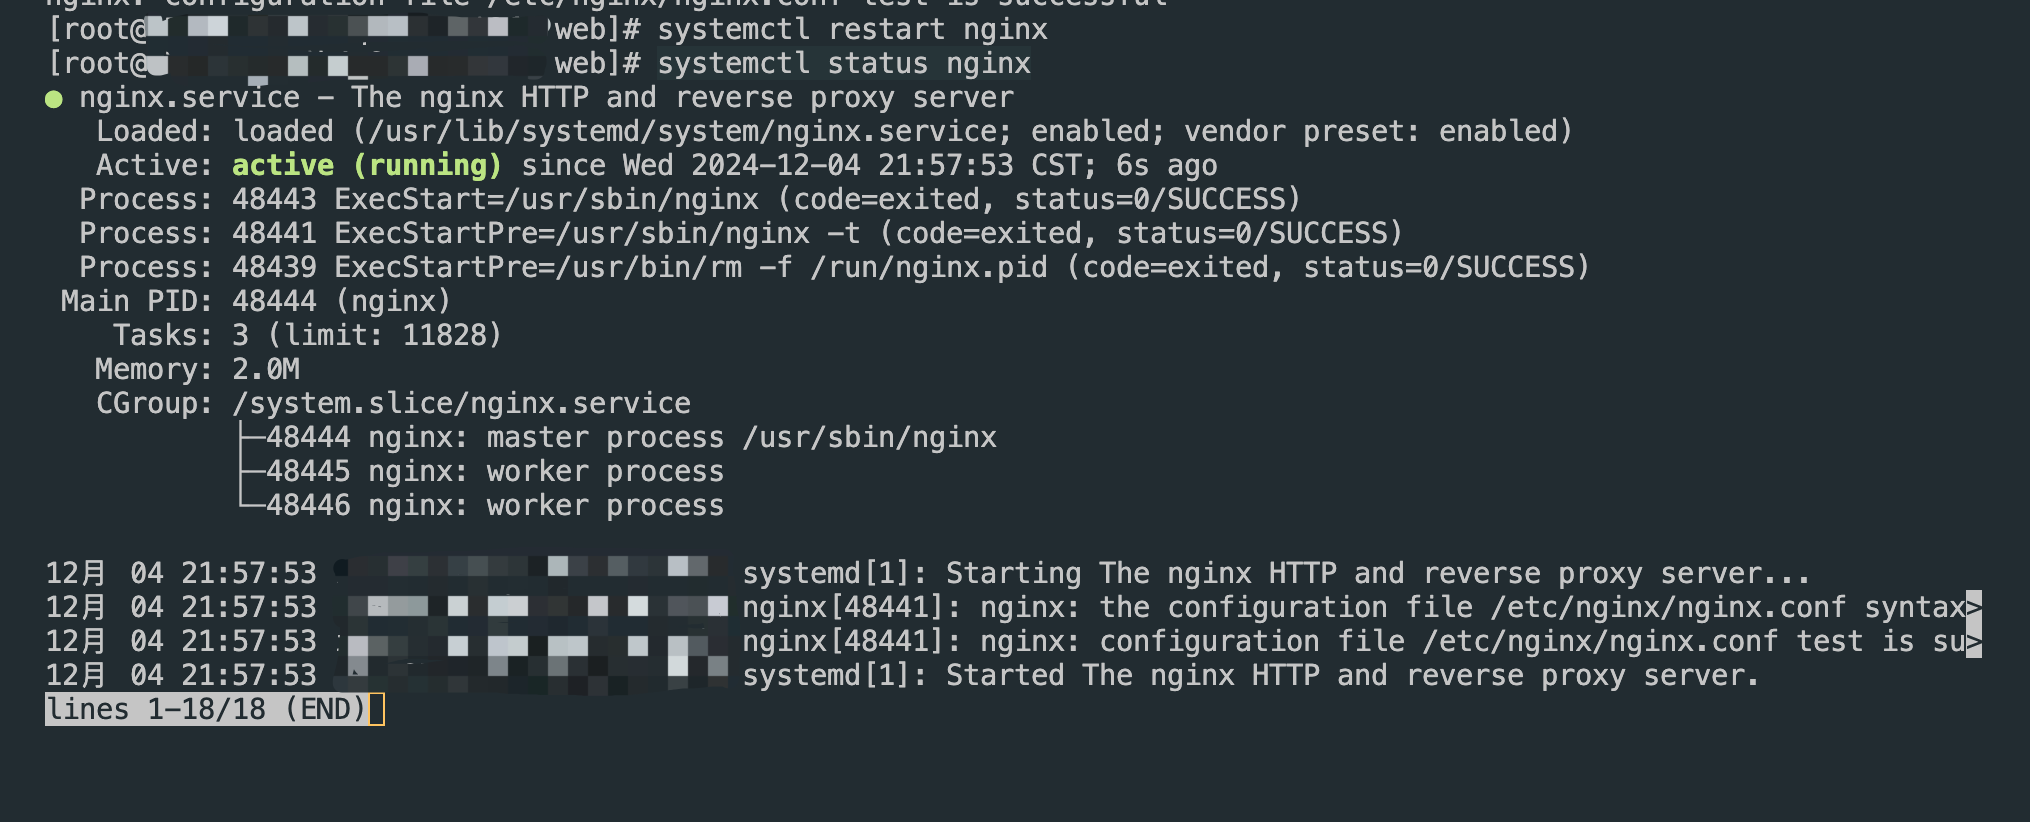Click the "systemctl status nginx" command text
The image size is (2030, 822).
[x=843, y=64]
